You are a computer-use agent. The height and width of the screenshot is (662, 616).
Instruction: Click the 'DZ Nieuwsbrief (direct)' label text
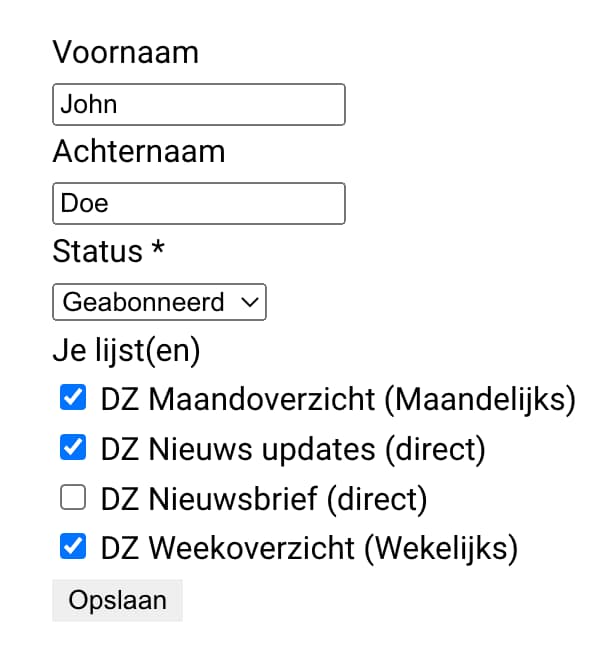263,498
